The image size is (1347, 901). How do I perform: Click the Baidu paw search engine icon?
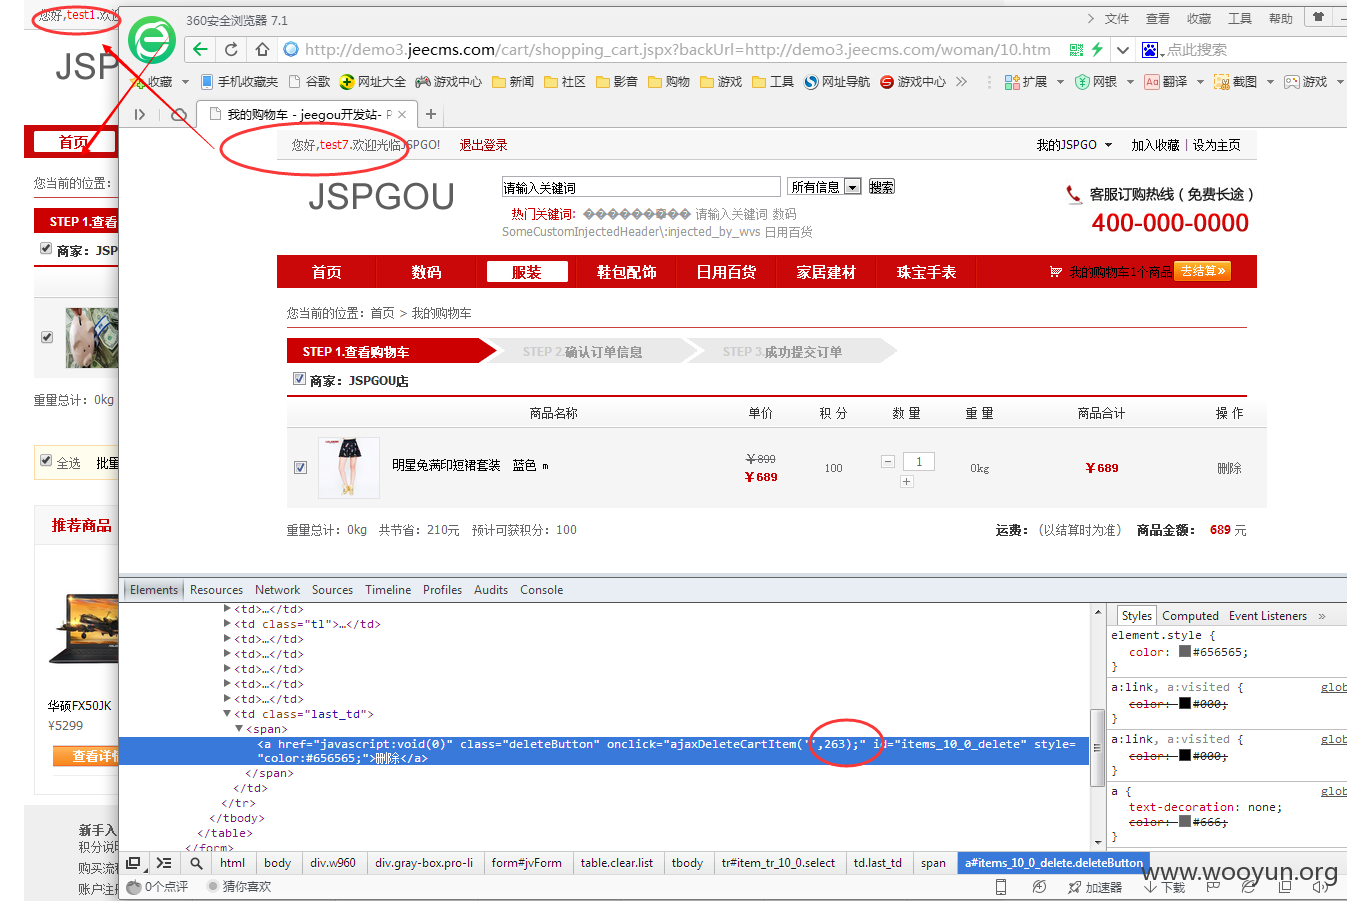pyautogui.click(x=1150, y=49)
